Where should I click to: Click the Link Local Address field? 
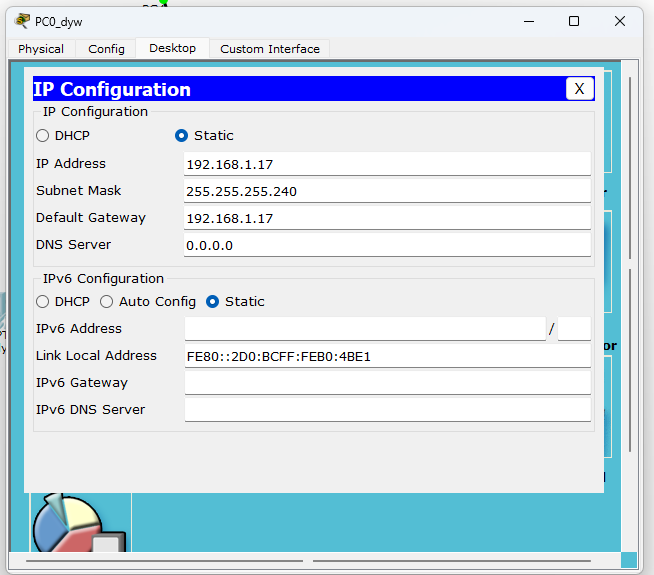(387, 356)
